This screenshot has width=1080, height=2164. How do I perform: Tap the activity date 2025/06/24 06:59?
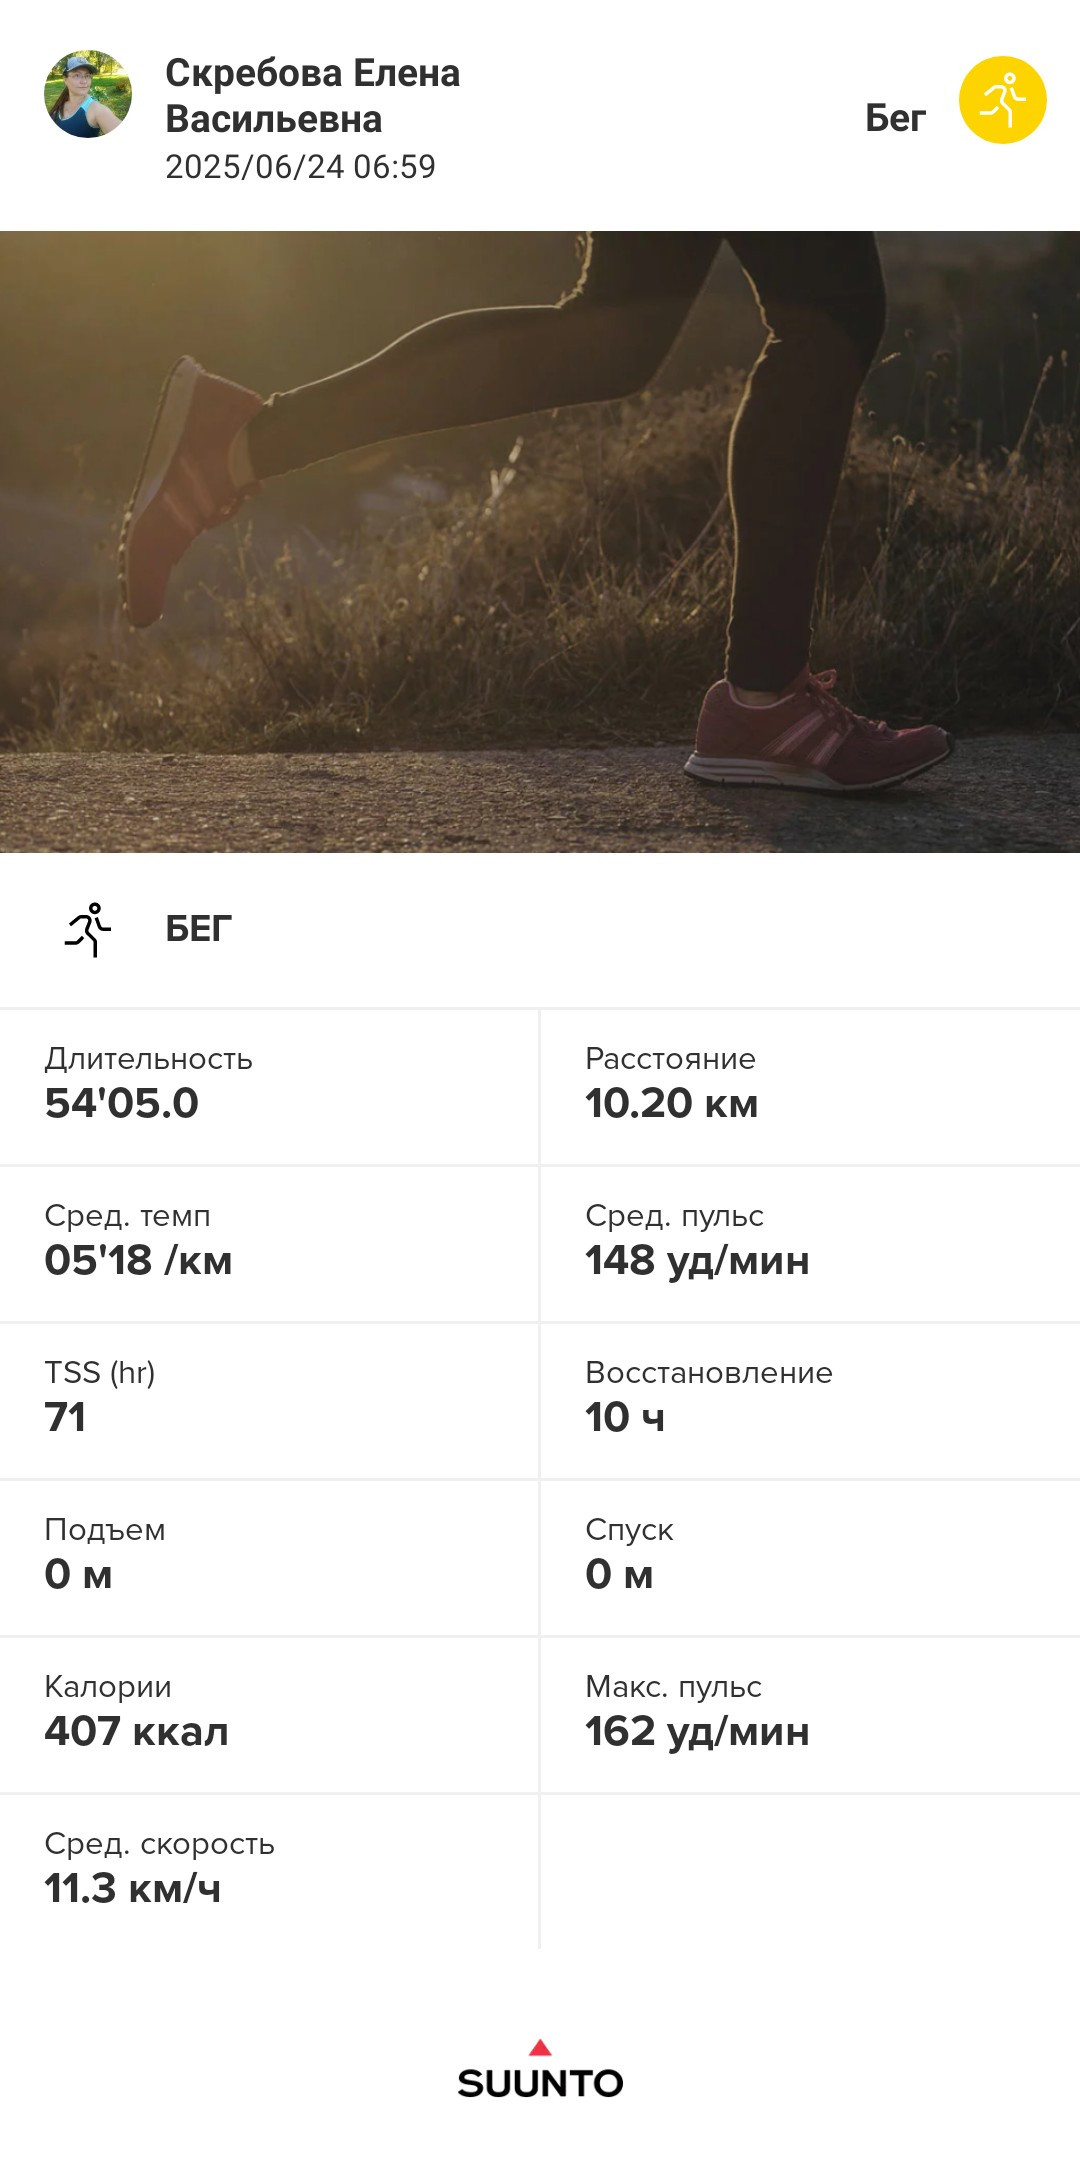pos(300,167)
